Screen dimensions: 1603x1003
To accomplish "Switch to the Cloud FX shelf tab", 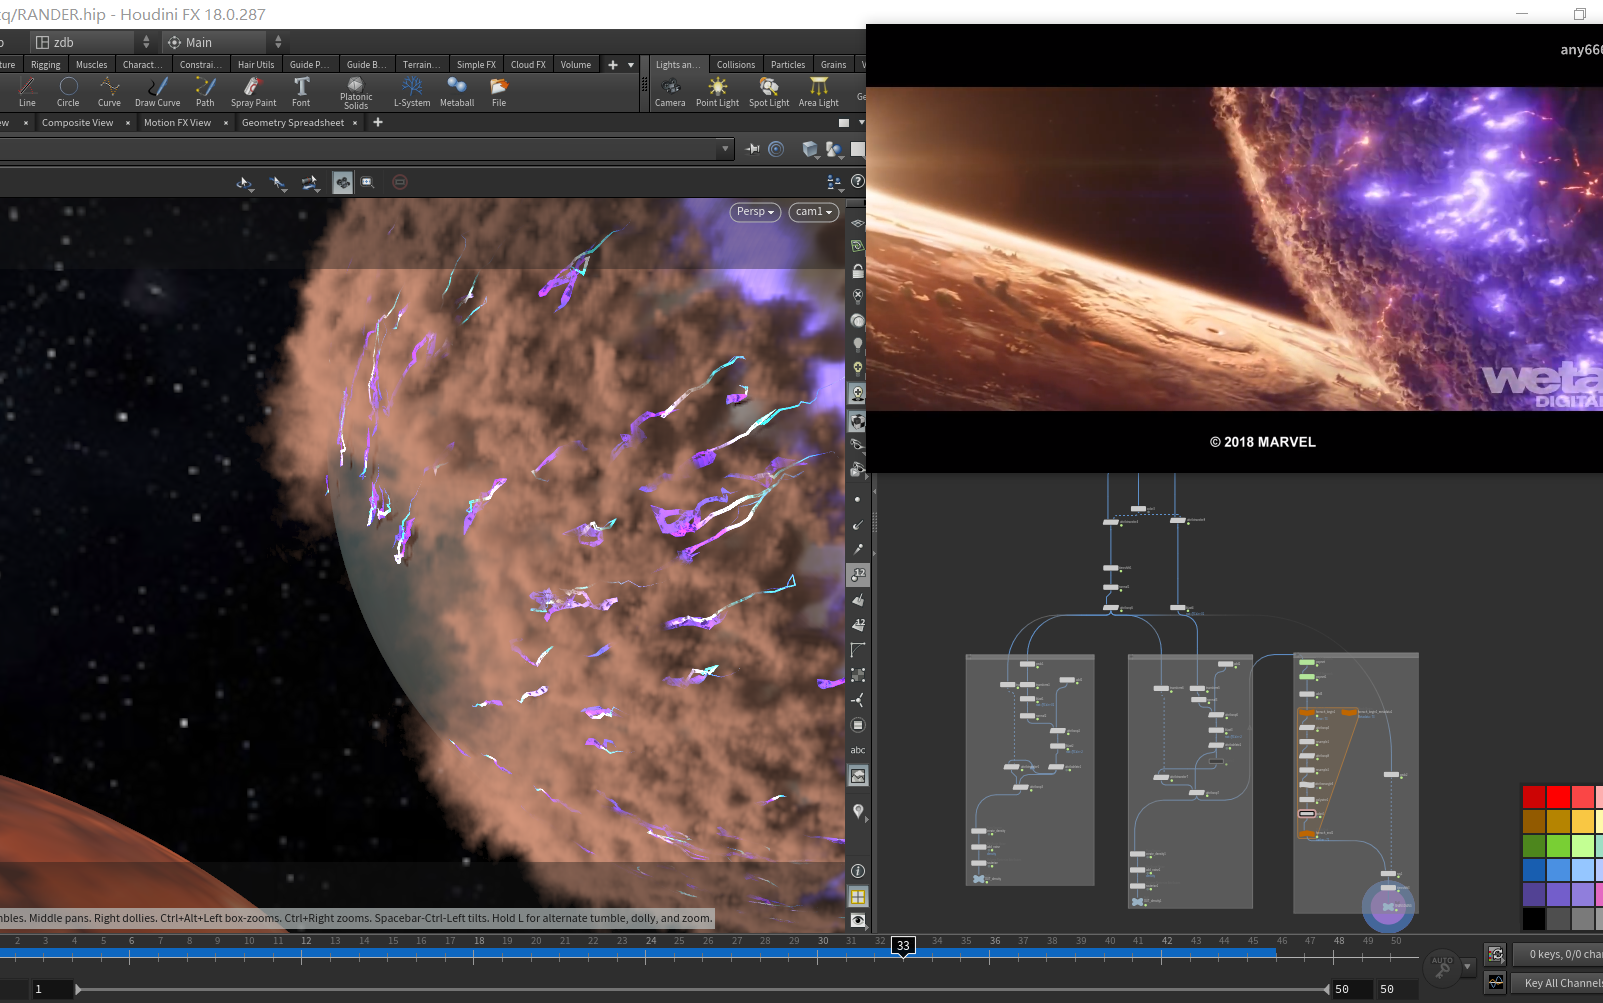I will (528, 65).
